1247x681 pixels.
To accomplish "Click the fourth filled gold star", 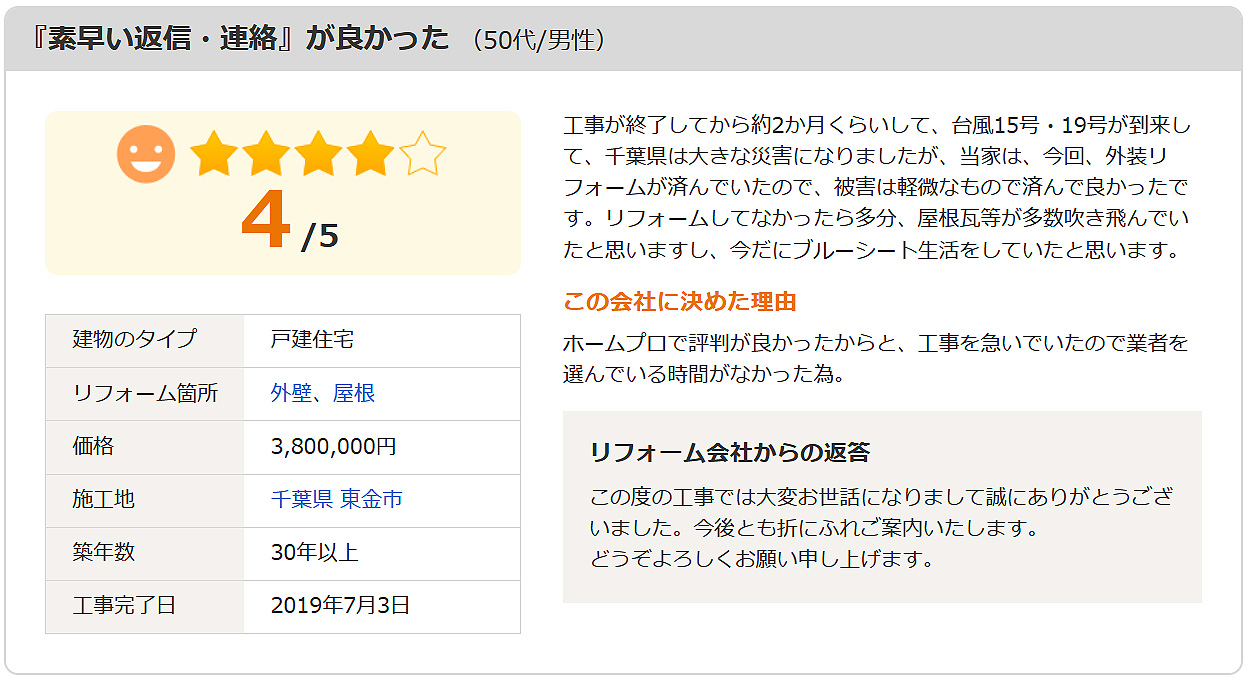I will [x=371, y=154].
